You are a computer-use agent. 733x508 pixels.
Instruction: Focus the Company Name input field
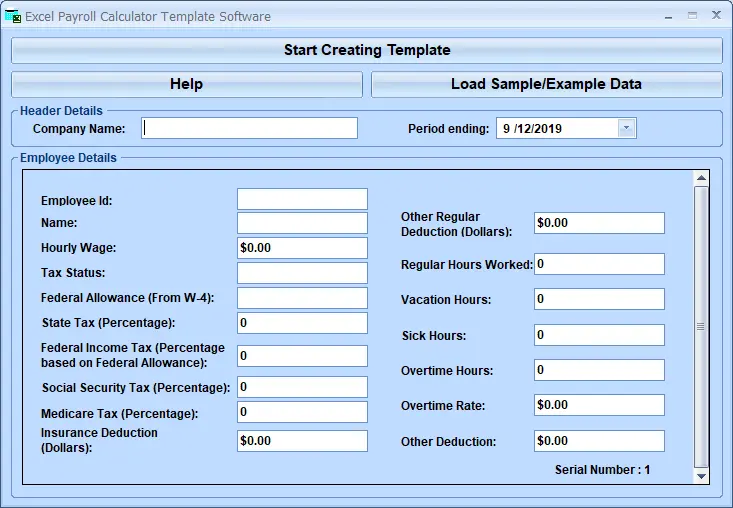[x=250, y=128]
